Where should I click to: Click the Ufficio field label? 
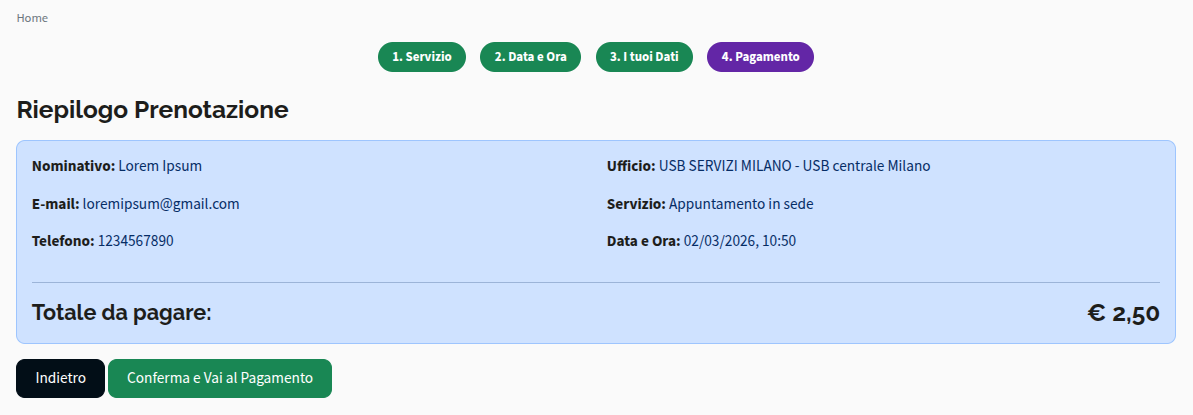coord(630,166)
